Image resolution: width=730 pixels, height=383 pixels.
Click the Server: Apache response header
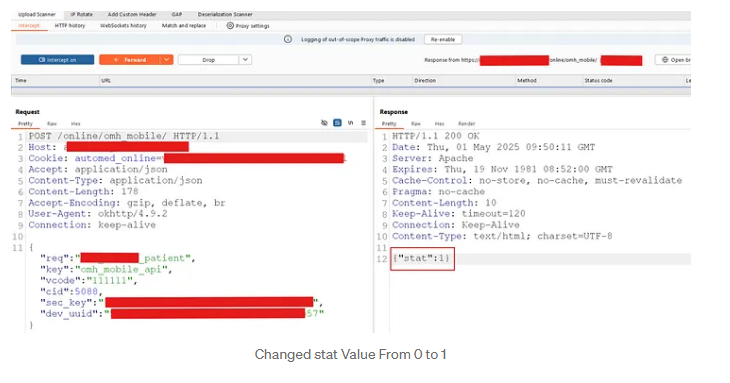pyautogui.click(x=432, y=158)
